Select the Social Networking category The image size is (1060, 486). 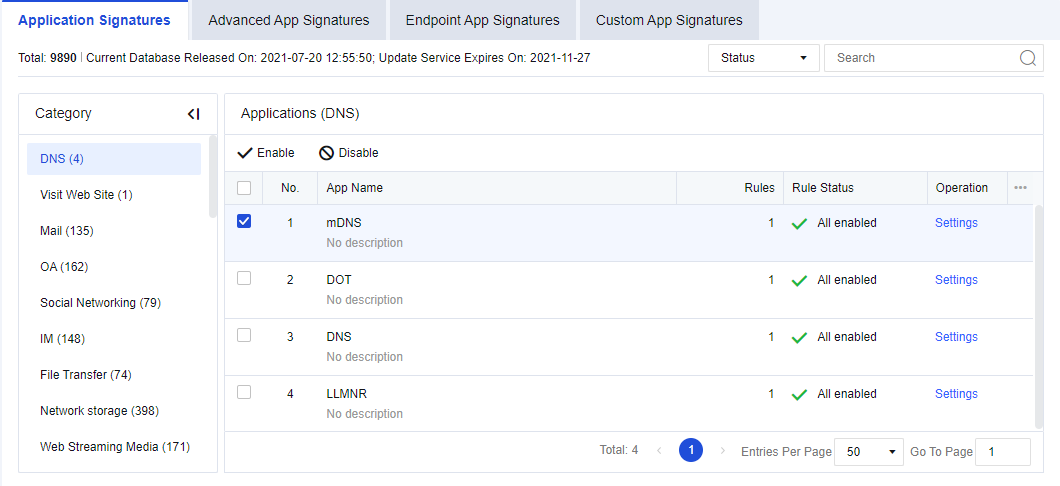(100, 303)
